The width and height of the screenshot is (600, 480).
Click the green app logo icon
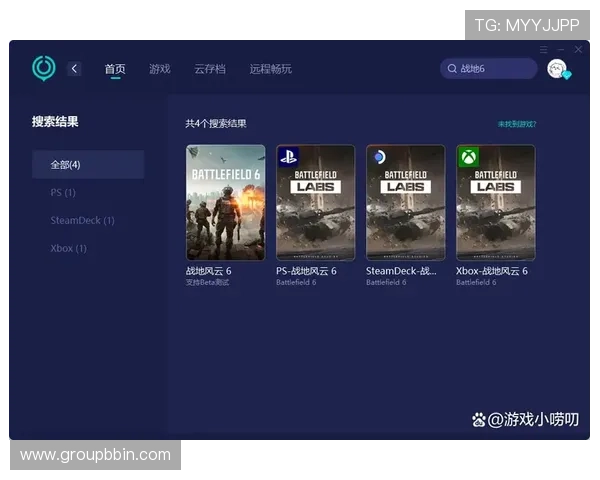44,68
